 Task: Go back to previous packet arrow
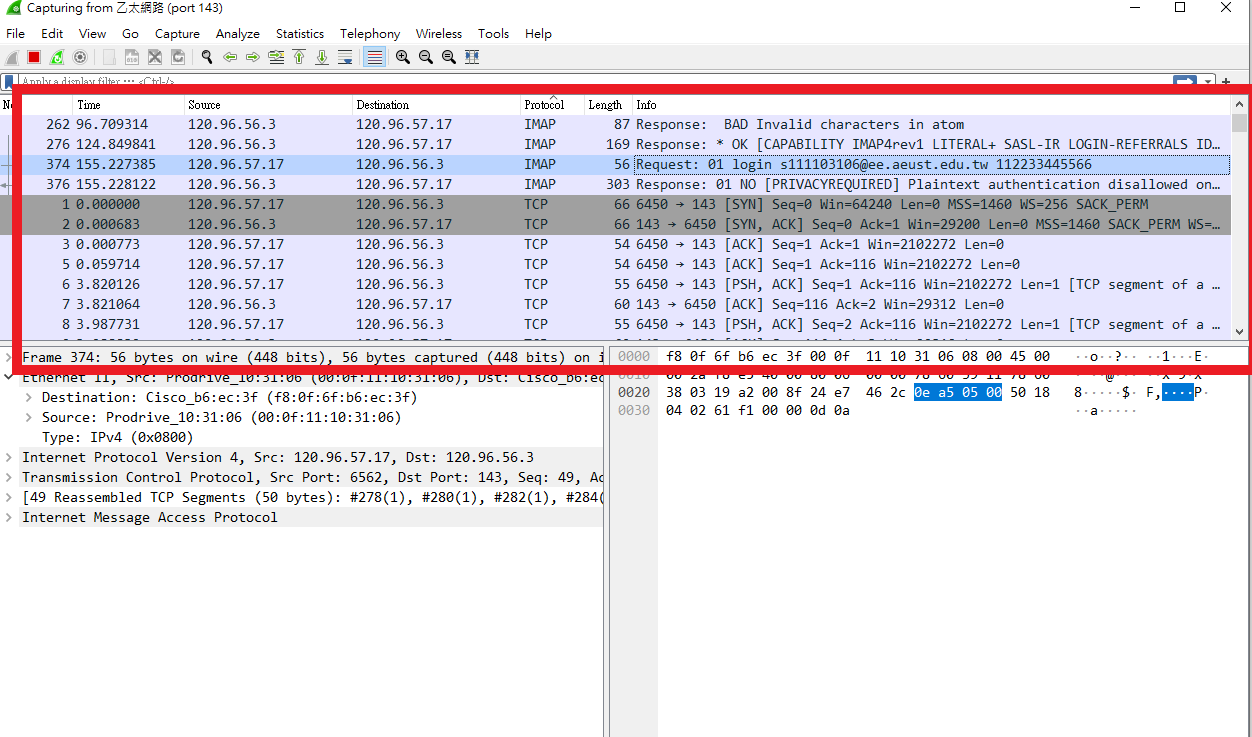click(x=230, y=57)
